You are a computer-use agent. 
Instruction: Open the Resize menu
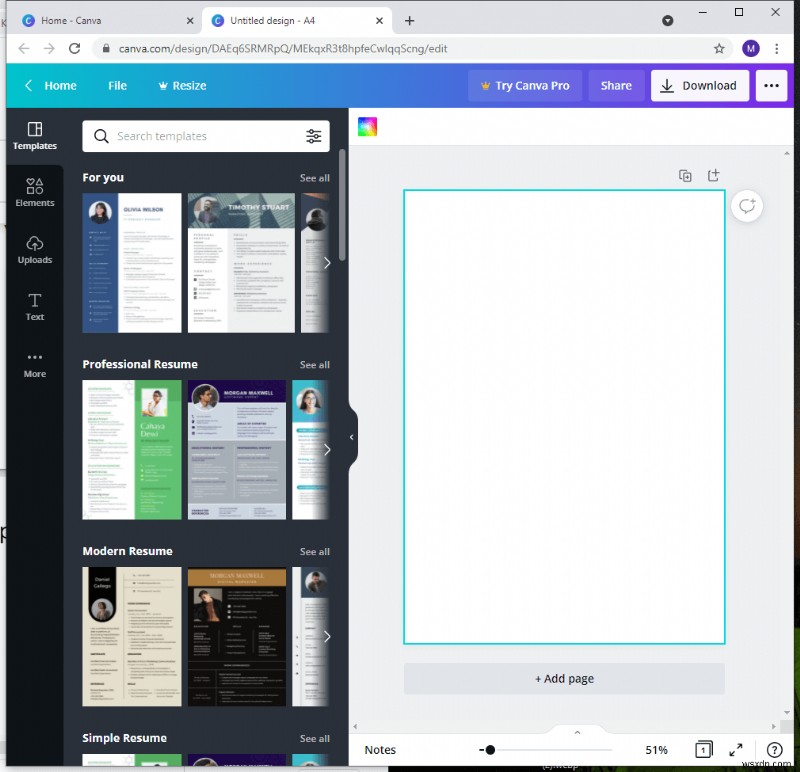[182, 86]
